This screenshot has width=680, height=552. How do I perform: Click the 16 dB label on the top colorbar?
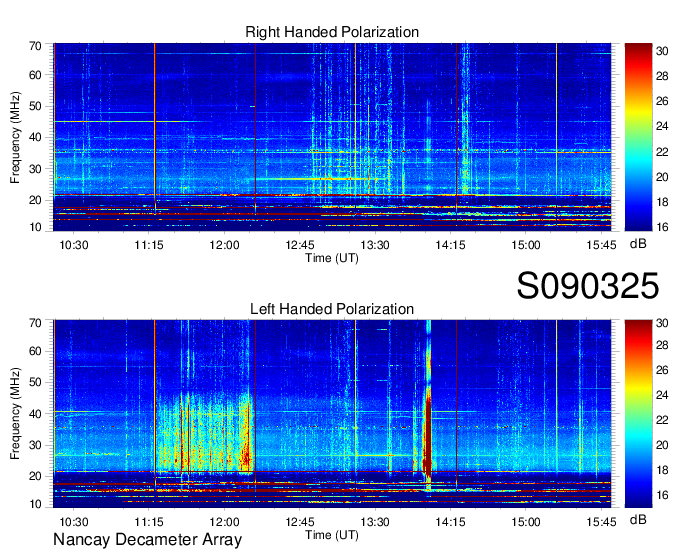[x=662, y=227]
